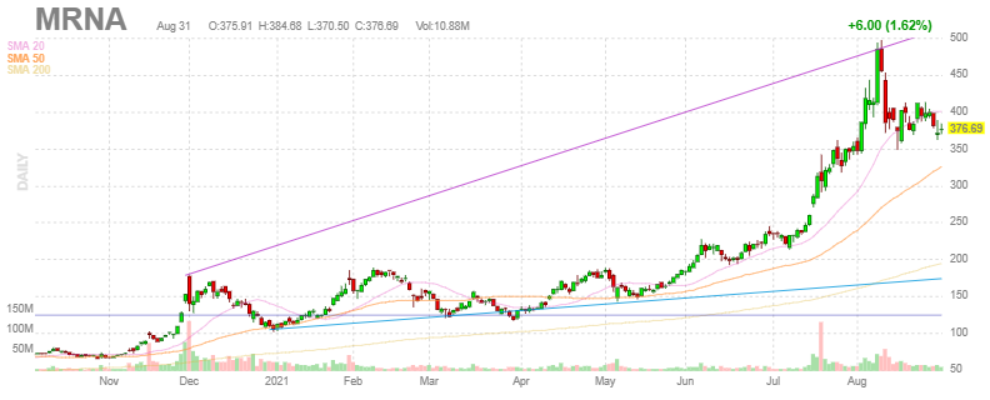The height and width of the screenshot is (400, 990).
Task: Click the highlighted 376.69 current price tag
Action: click(965, 129)
